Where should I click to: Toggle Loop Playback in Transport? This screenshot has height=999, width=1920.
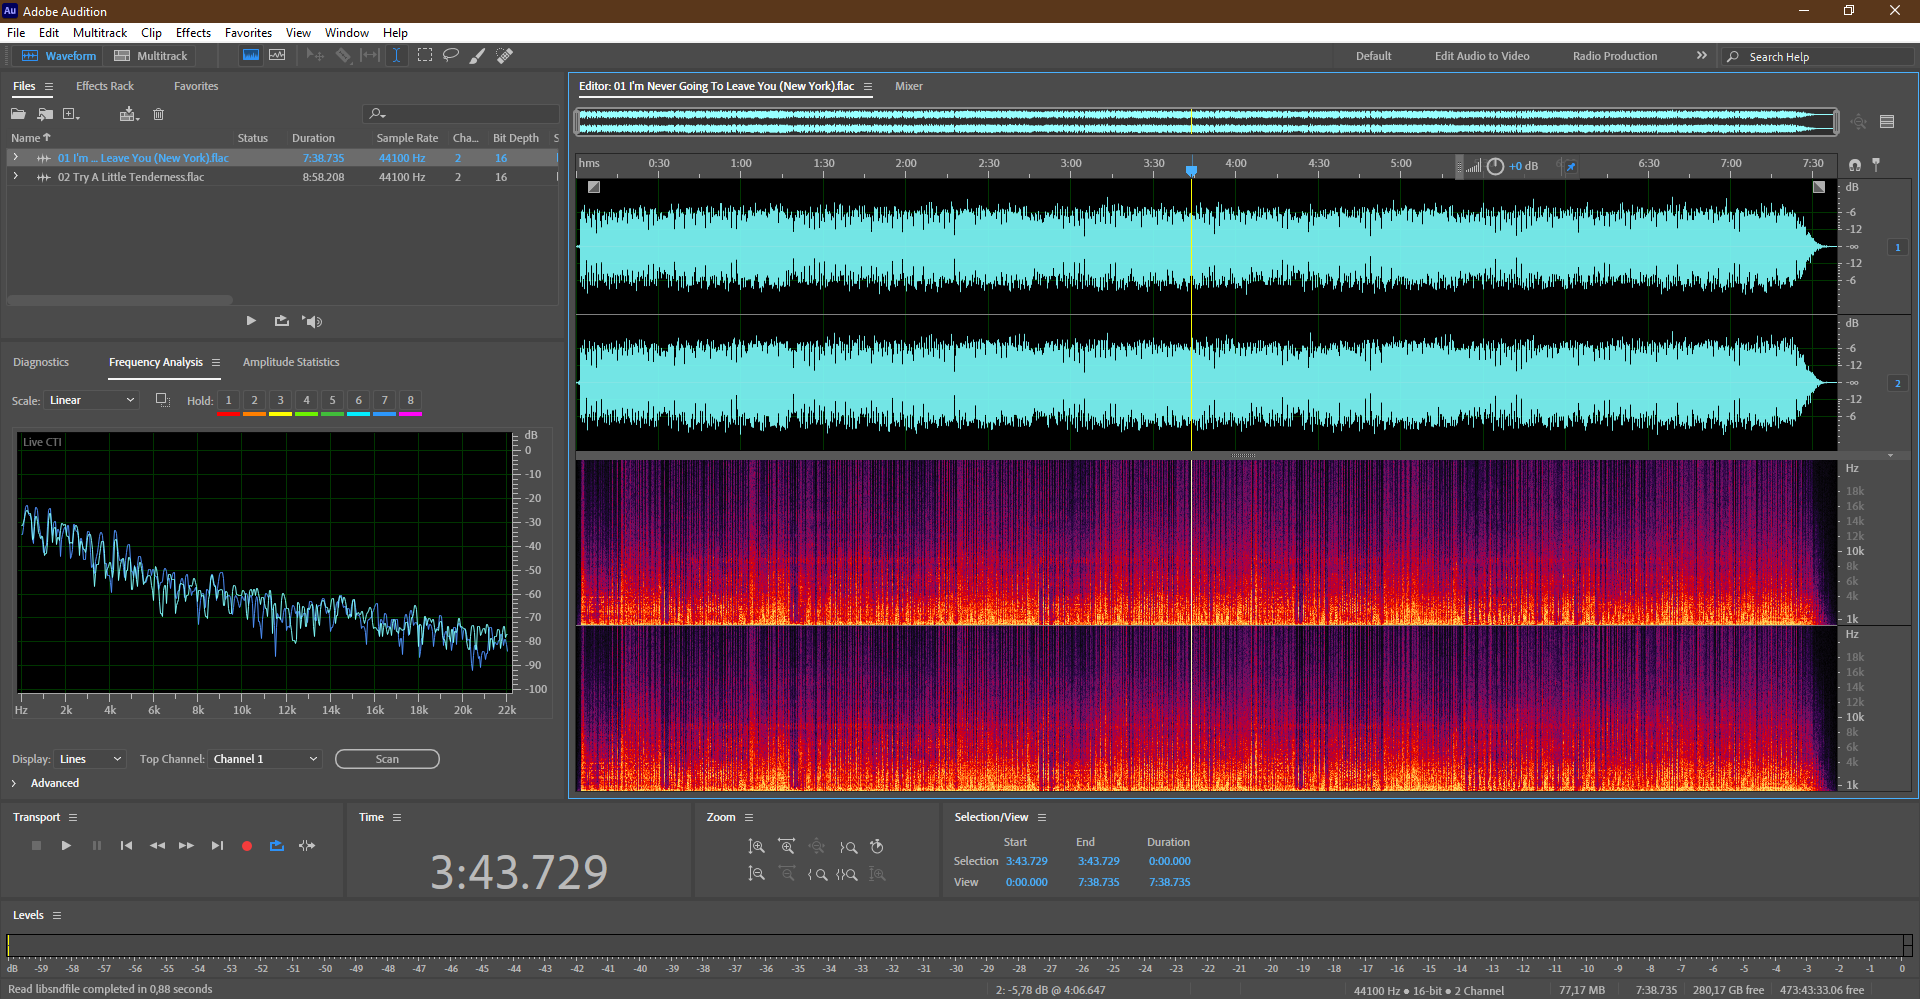(x=277, y=846)
